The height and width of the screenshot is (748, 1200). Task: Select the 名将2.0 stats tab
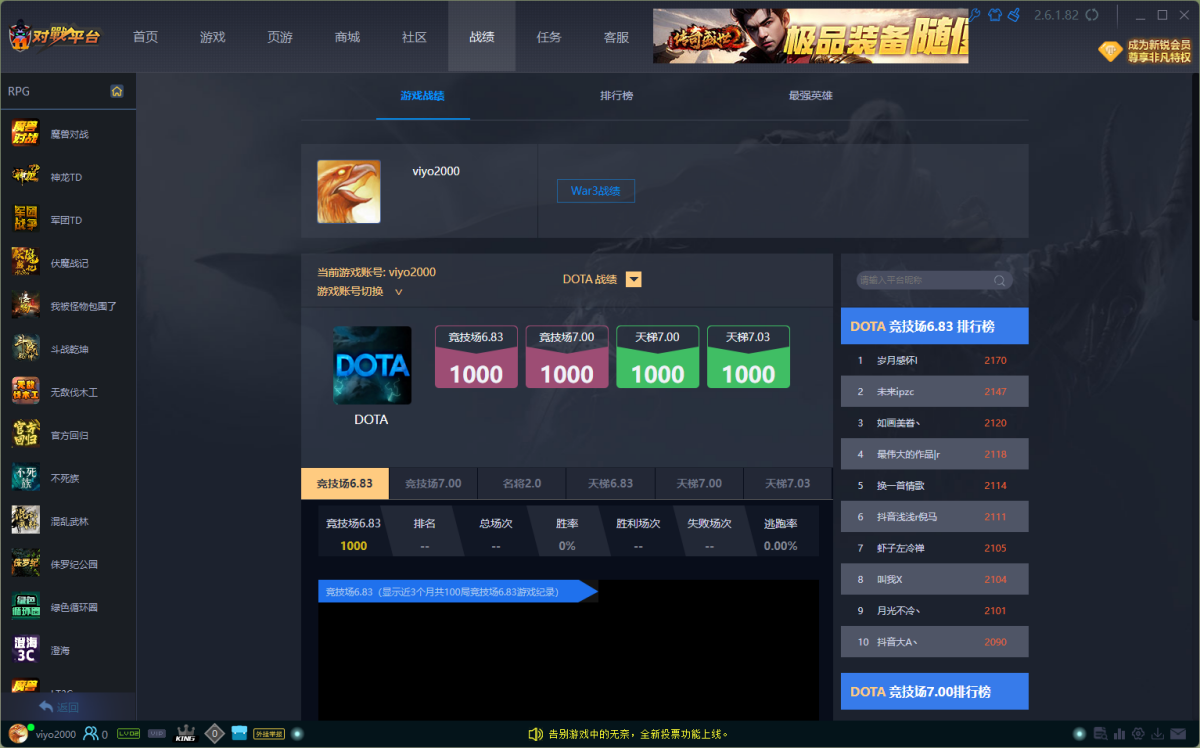[x=522, y=483]
